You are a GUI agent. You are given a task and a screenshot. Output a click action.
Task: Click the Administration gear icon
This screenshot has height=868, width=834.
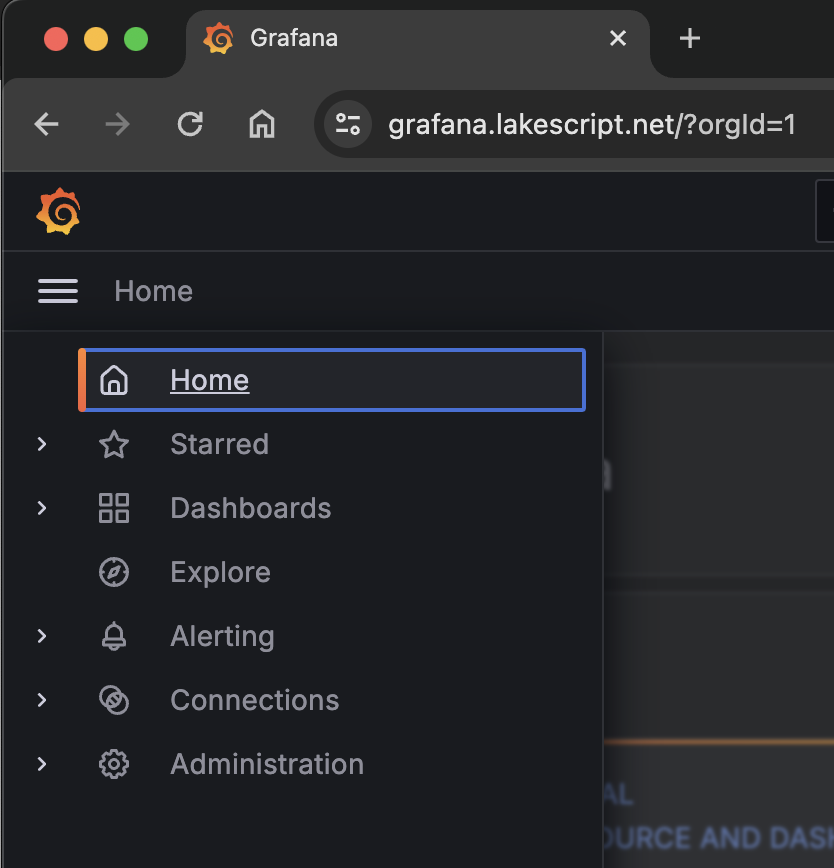pyautogui.click(x=114, y=764)
